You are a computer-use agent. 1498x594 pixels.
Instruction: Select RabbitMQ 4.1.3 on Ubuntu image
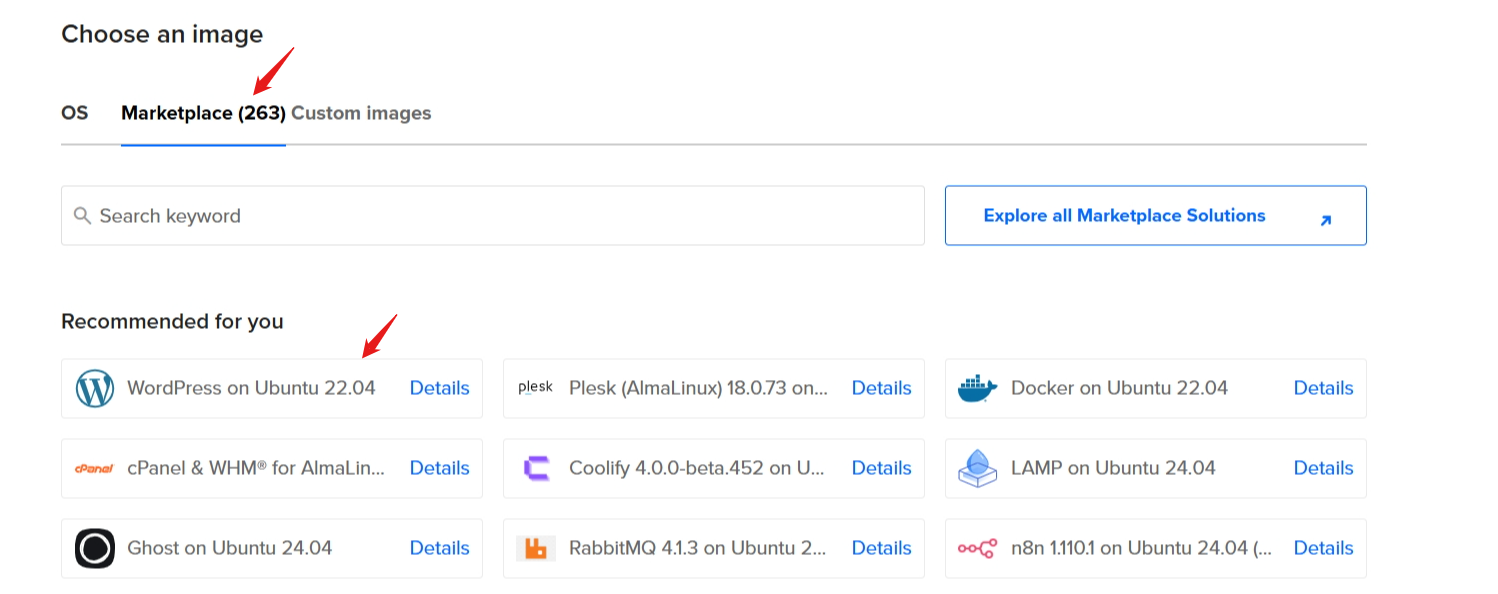point(714,548)
